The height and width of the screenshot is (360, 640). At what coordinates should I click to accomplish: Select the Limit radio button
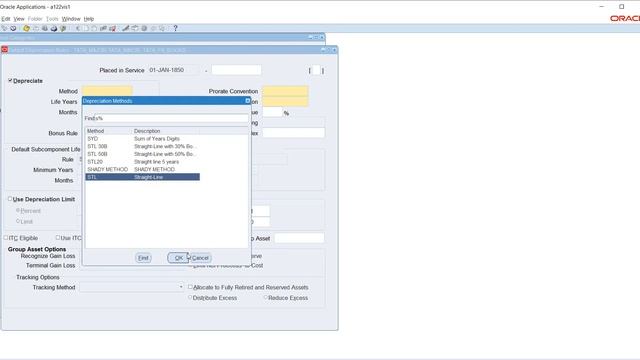[18, 221]
